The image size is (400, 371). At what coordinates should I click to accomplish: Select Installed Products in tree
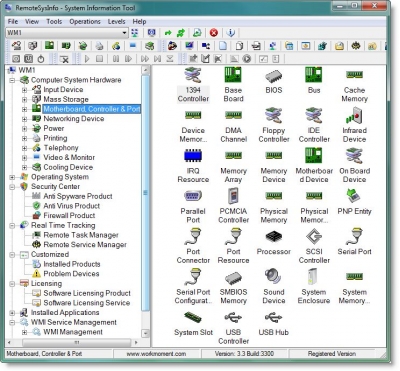(72, 264)
